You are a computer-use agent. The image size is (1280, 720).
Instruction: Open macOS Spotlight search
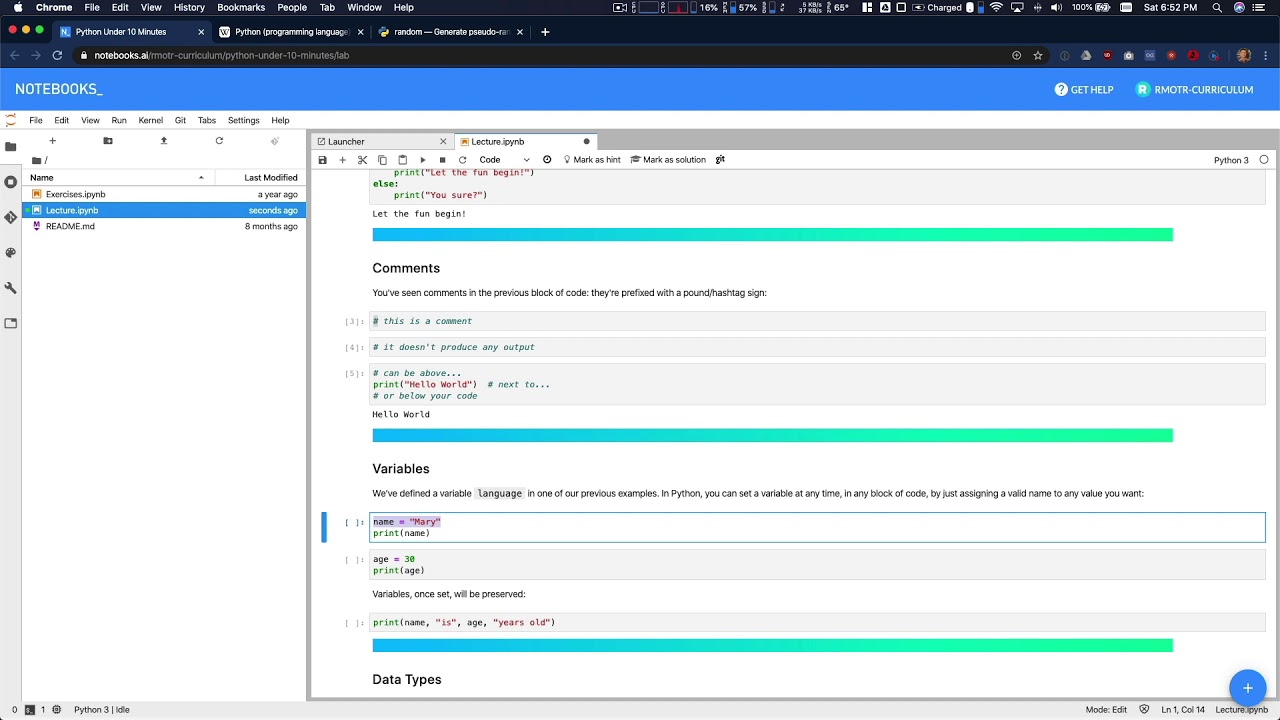point(1217,8)
